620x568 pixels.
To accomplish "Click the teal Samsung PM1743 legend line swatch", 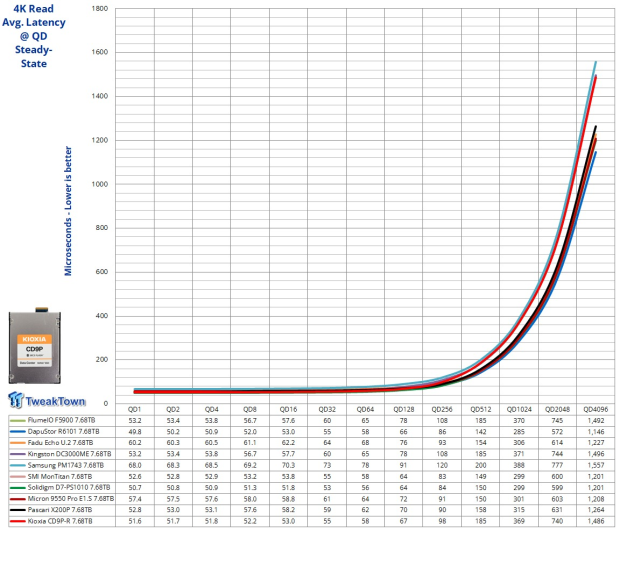I will (18, 465).
